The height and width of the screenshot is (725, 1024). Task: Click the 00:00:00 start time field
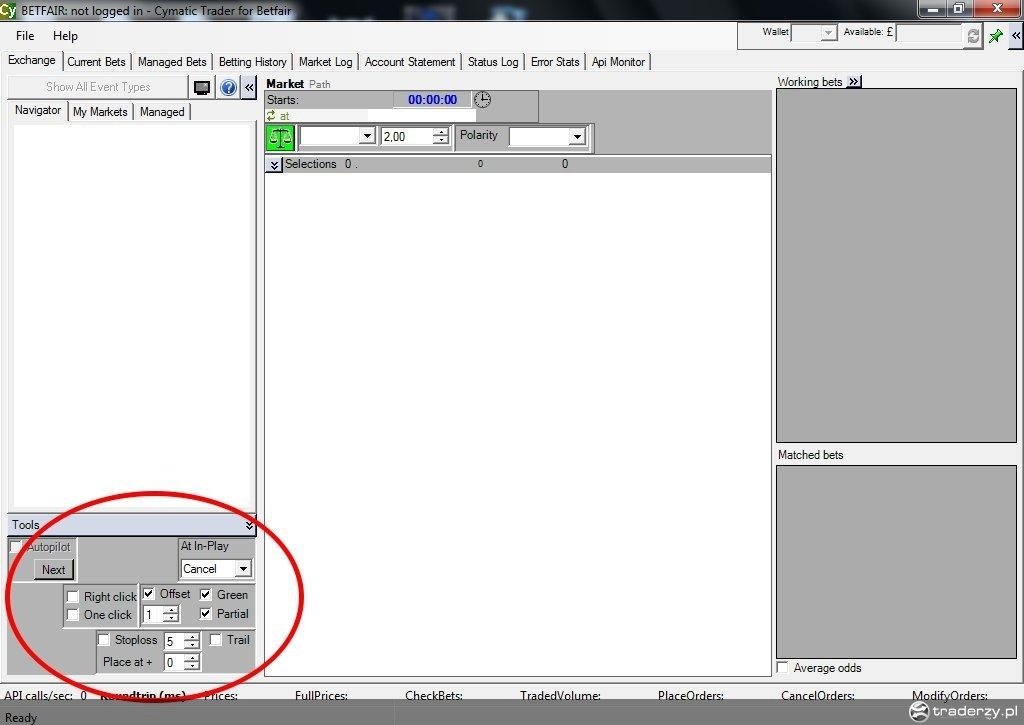[432, 100]
